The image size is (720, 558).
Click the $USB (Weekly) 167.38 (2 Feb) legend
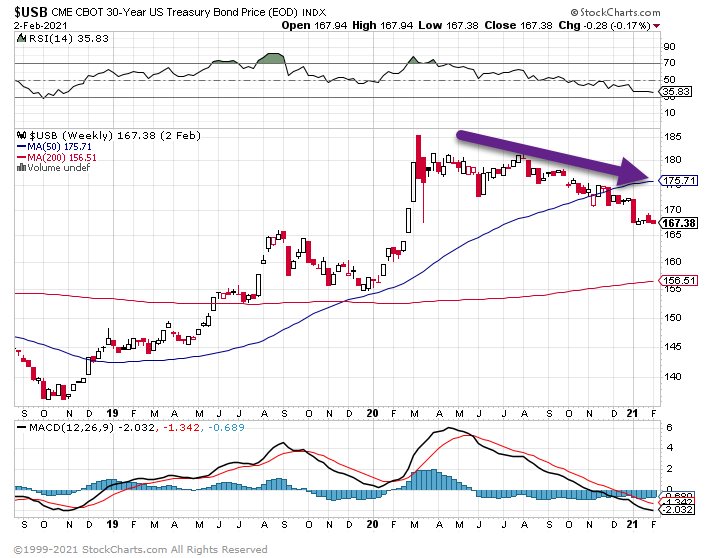click(115, 135)
